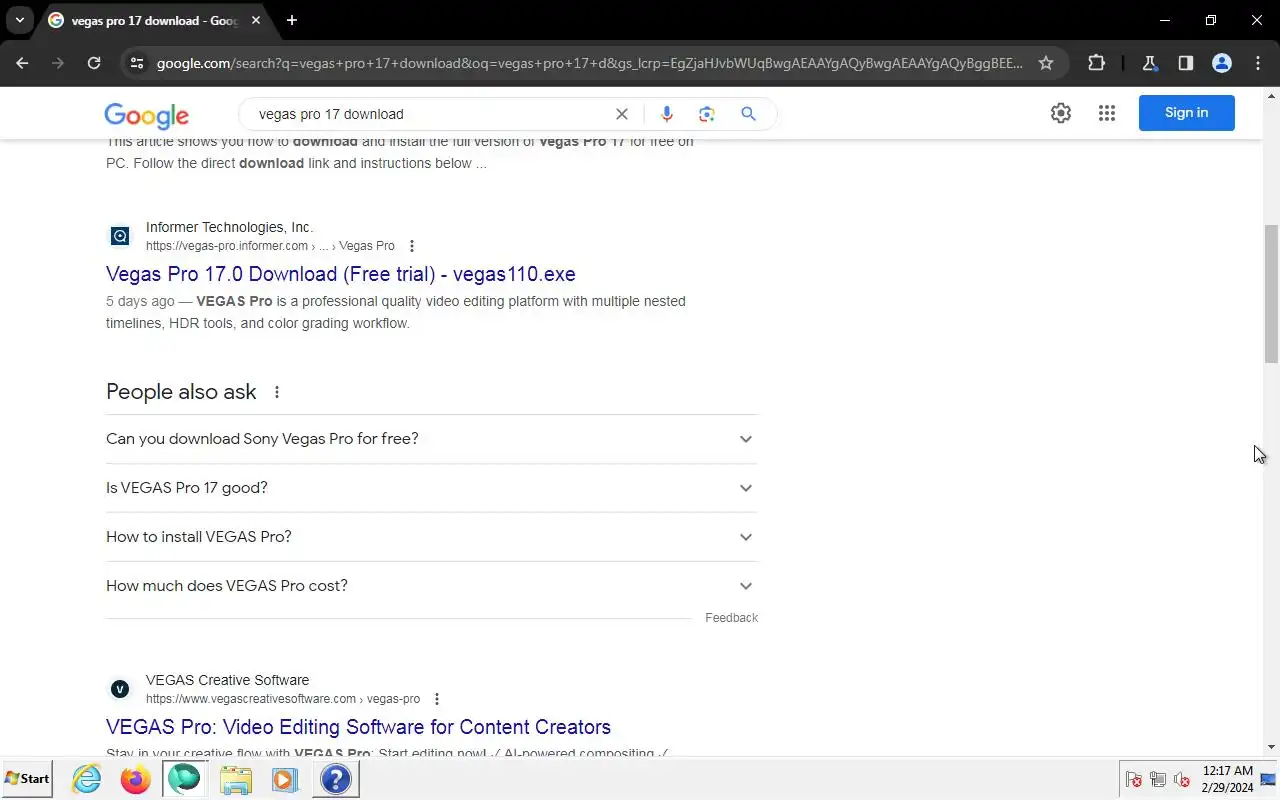Expand 'How to install VEGAS Pro?' question
Screen dimensions: 1280x800
[431, 537]
